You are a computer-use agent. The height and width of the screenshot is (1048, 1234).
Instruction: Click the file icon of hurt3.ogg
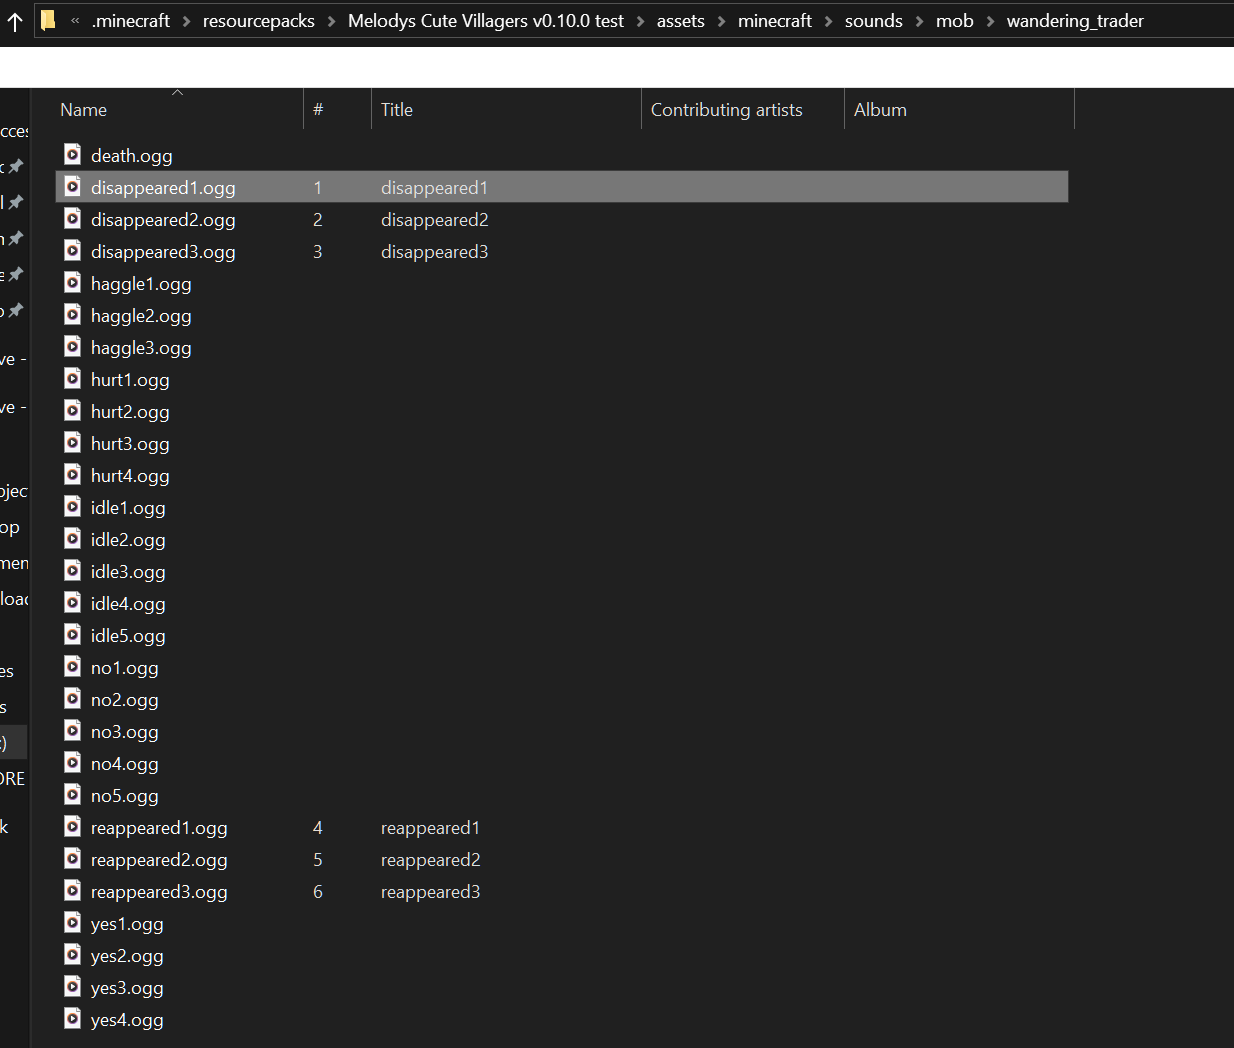pos(73,442)
